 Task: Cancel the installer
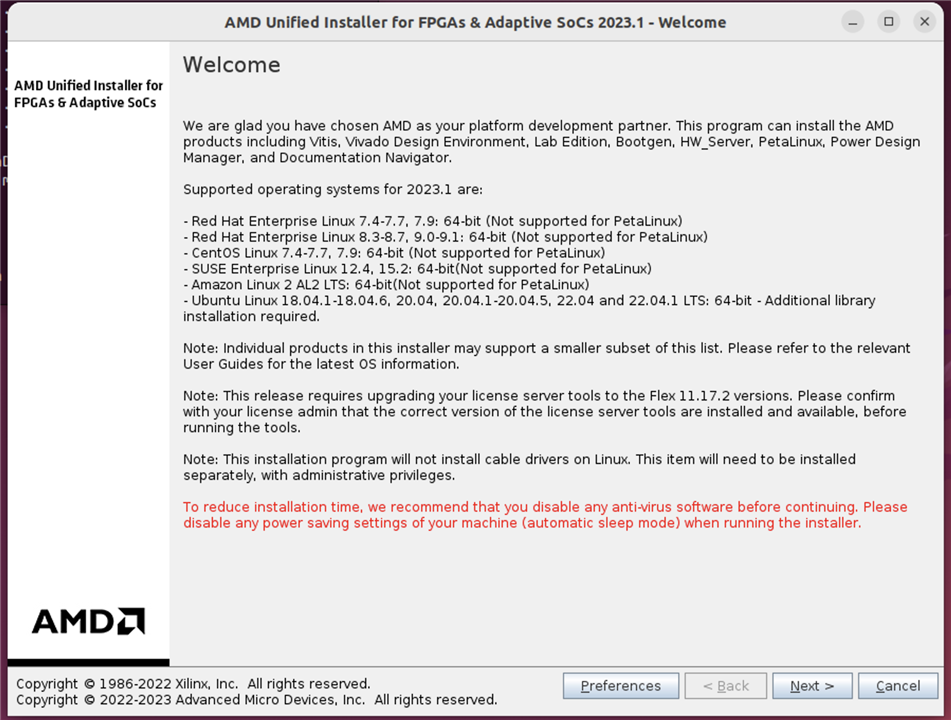tap(897, 686)
